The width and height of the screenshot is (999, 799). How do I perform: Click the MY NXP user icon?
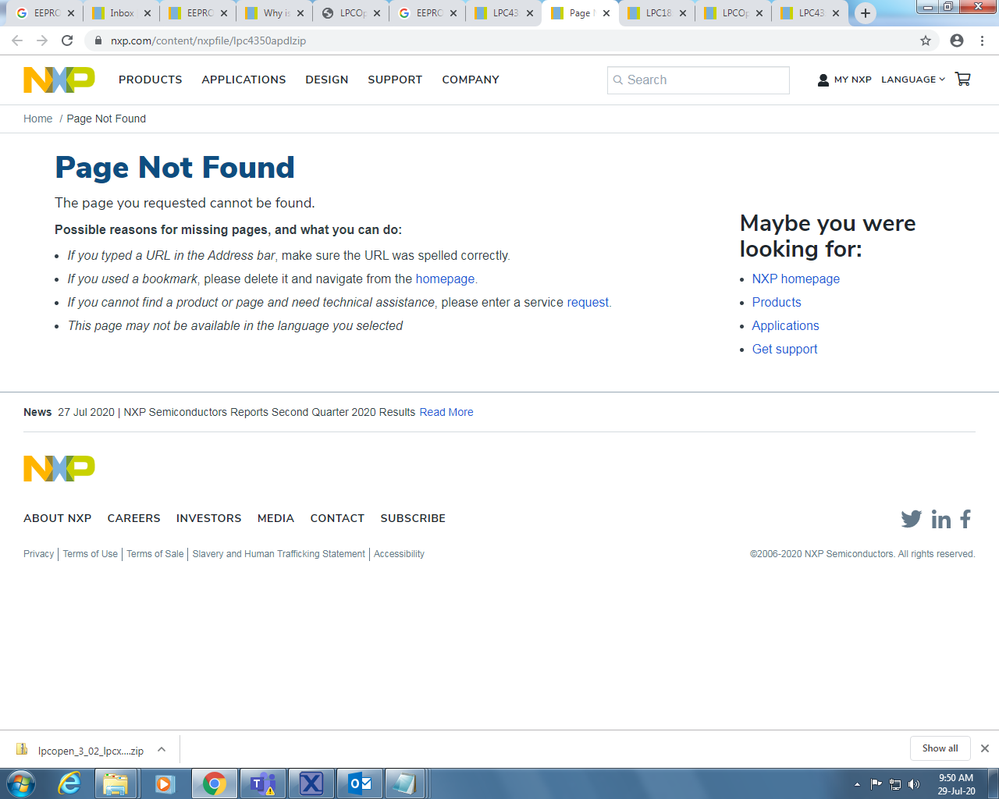tap(823, 80)
